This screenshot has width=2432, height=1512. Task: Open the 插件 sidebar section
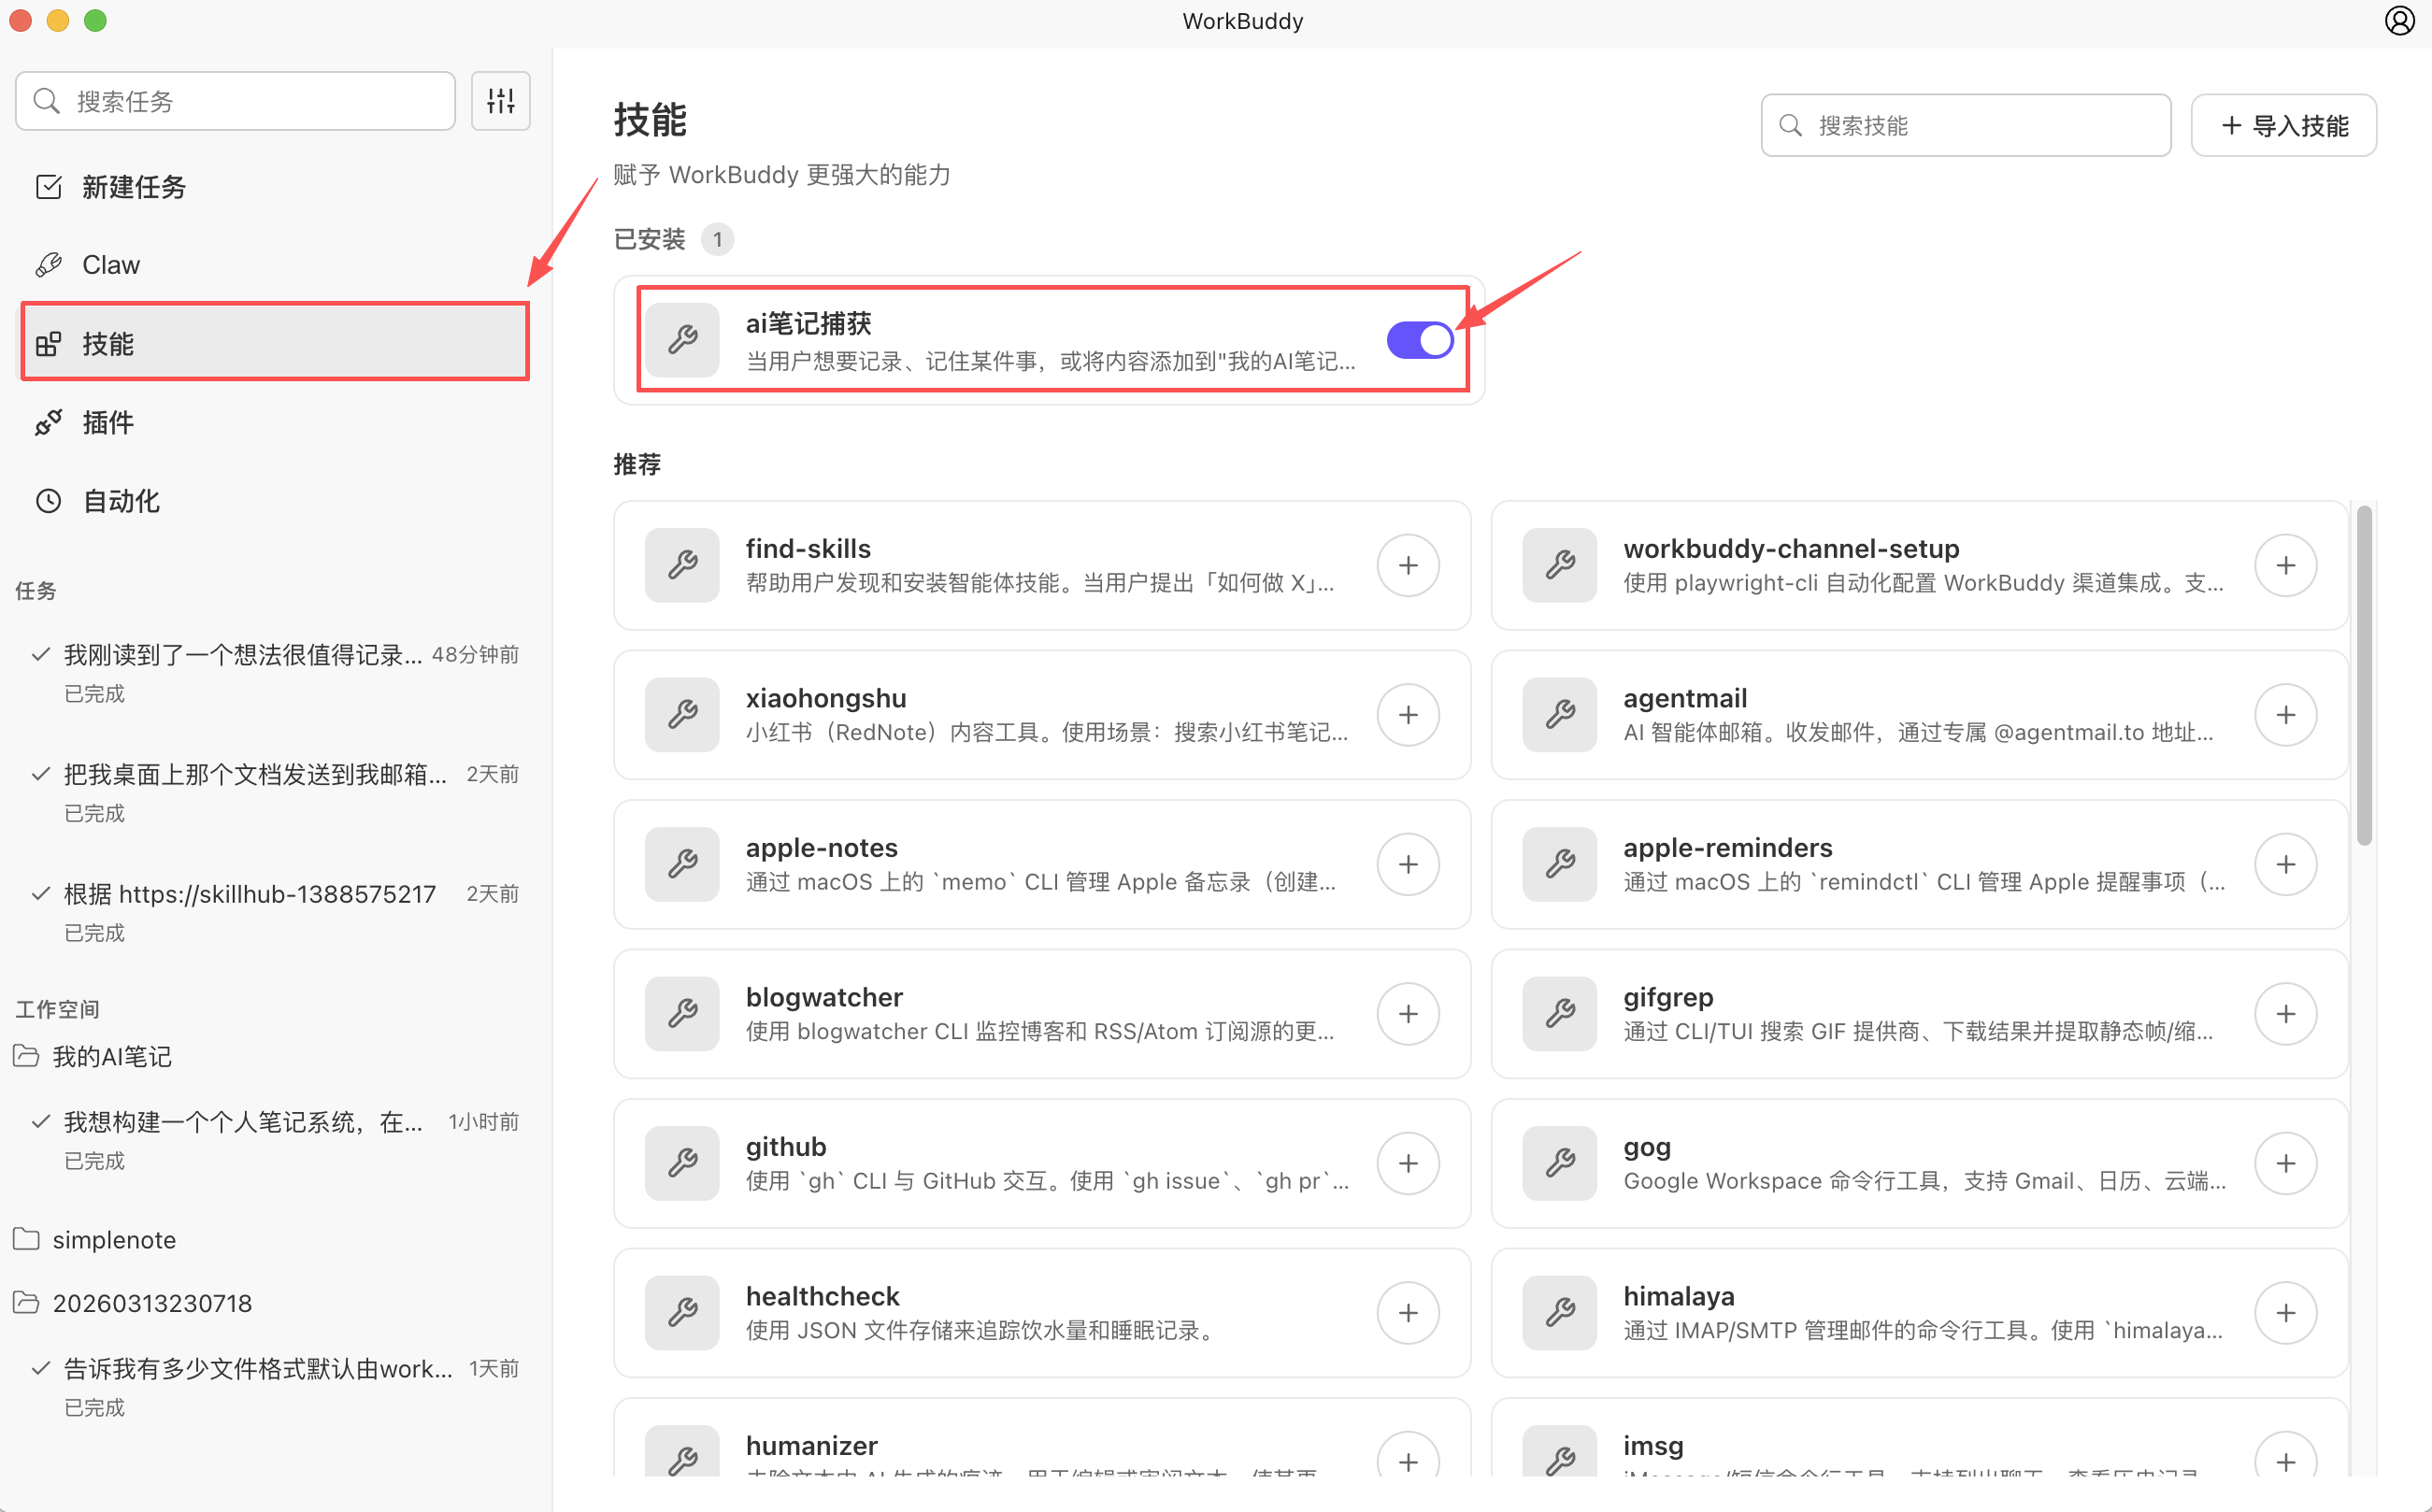[x=108, y=422]
